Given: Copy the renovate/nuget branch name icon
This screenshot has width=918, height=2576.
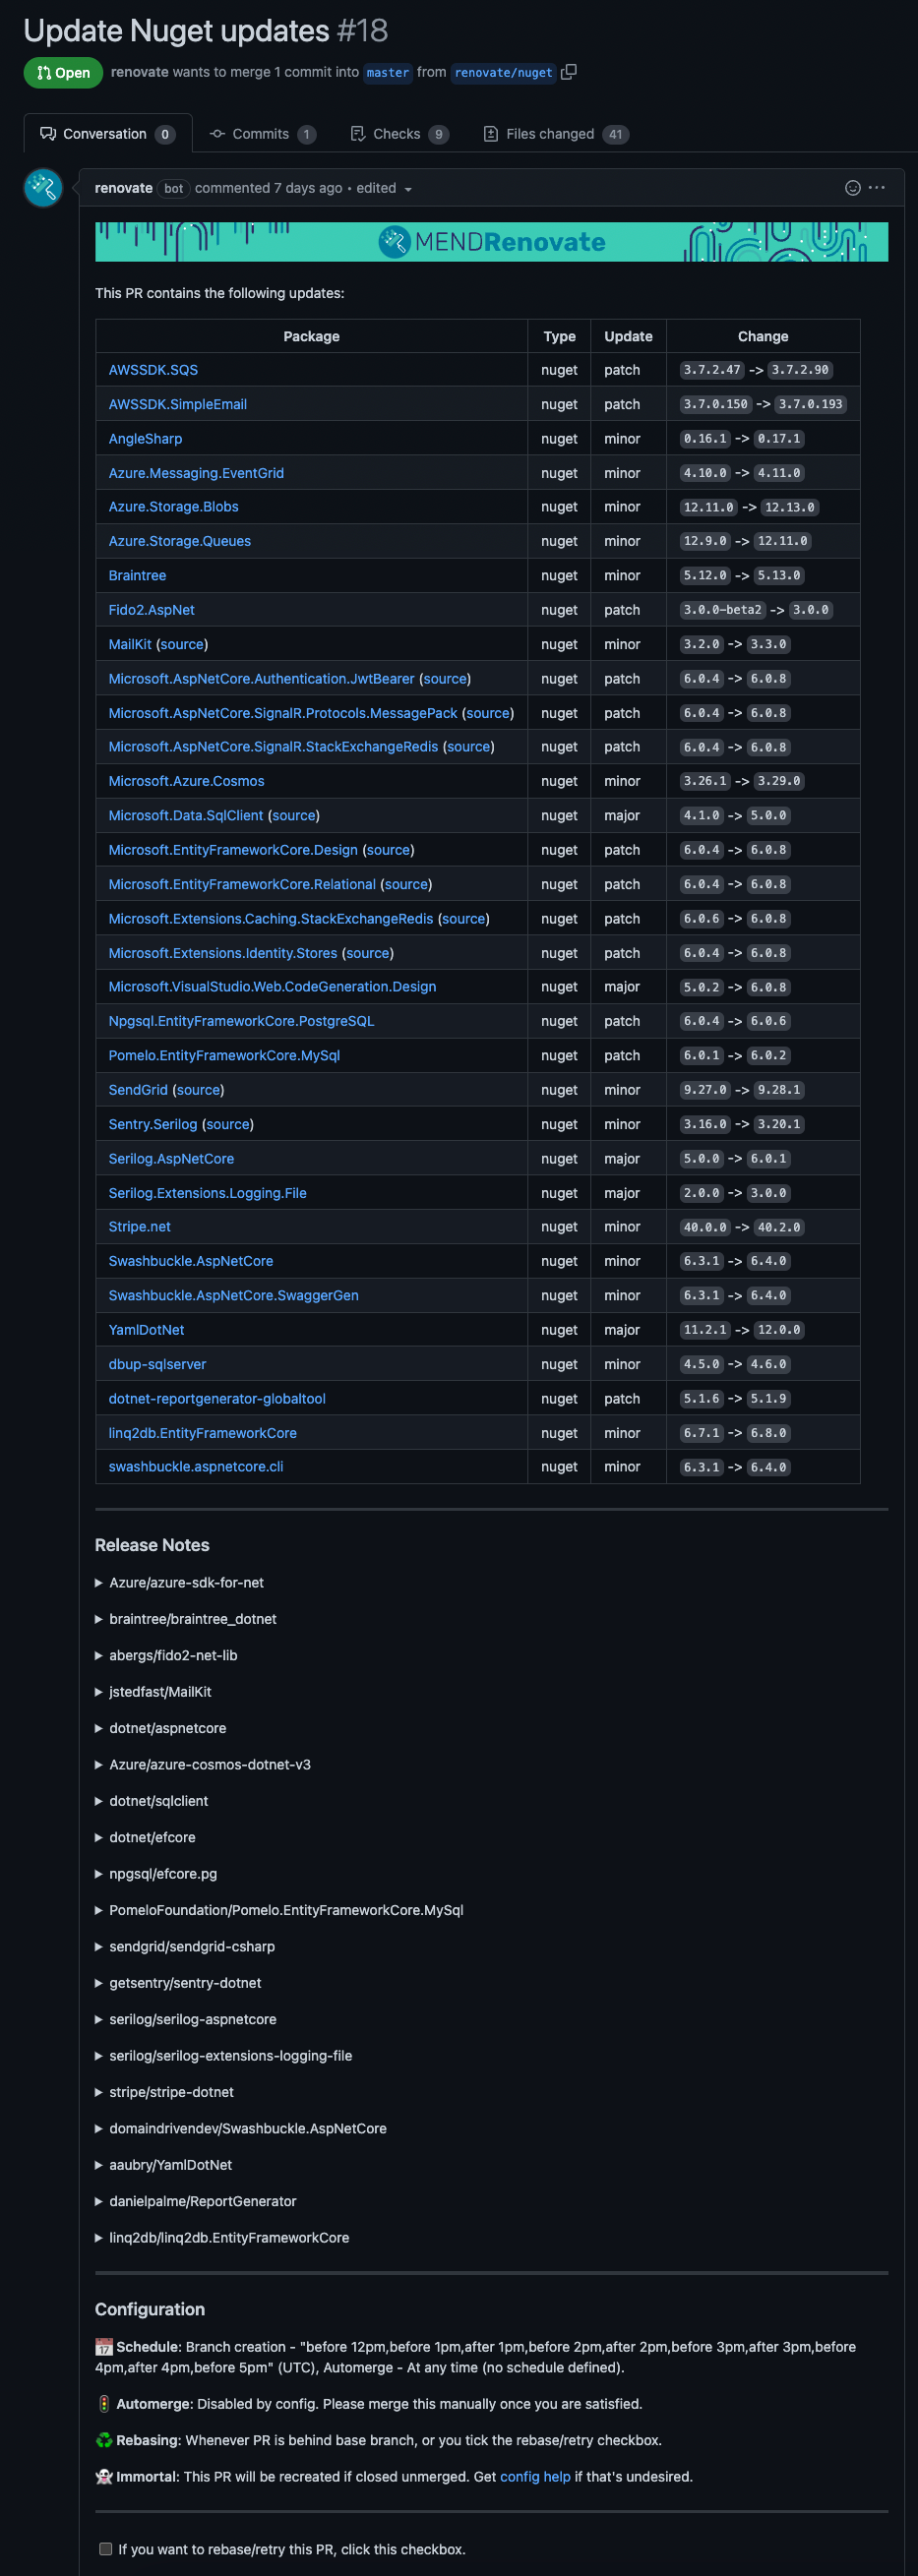Looking at the screenshot, I should 569,72.
